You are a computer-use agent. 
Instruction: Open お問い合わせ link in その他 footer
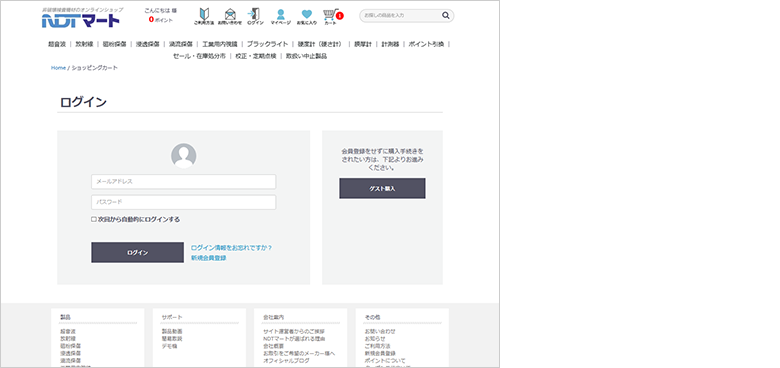click(x=380, y=331)
